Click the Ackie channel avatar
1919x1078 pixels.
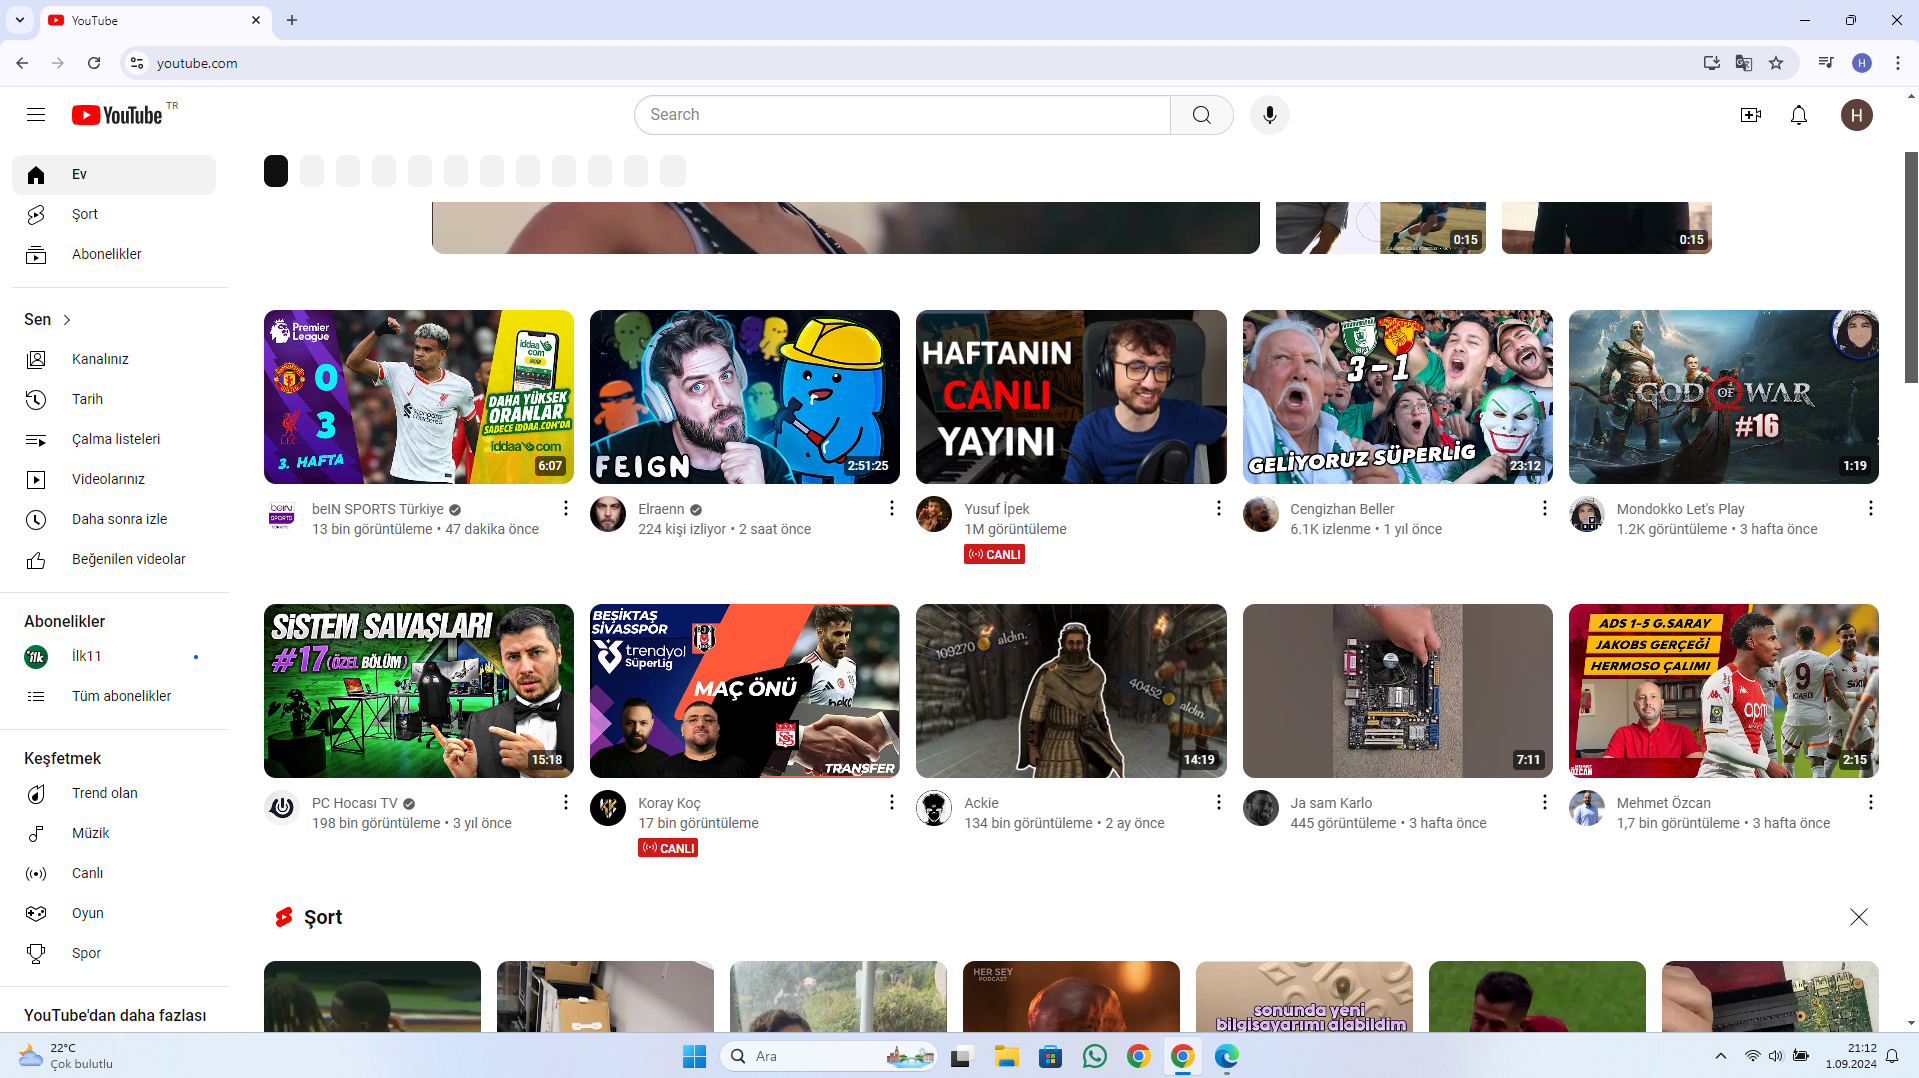[x=934, y=808]
